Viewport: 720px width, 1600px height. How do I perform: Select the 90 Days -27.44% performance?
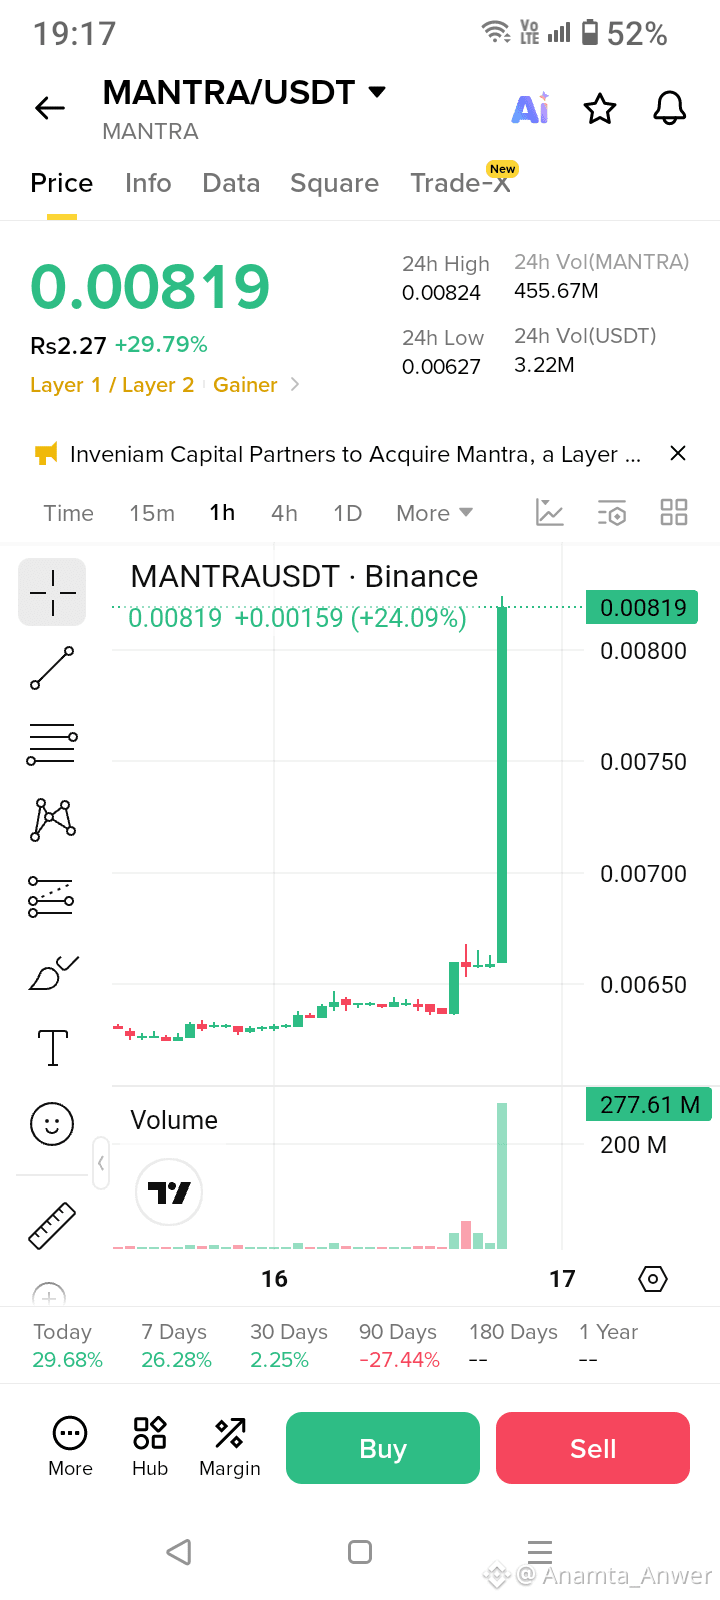399,1346
